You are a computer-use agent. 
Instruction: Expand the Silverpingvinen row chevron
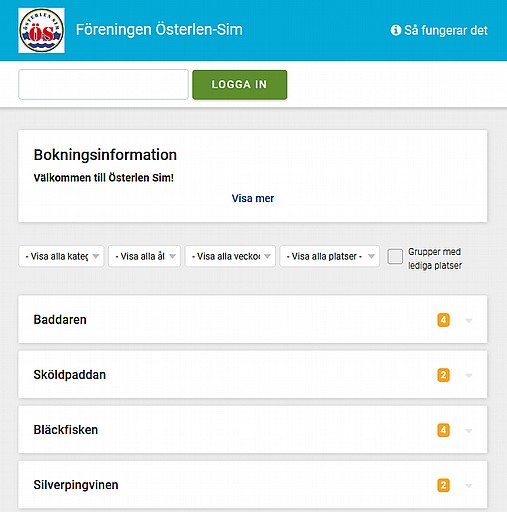(x=469, y=486)
